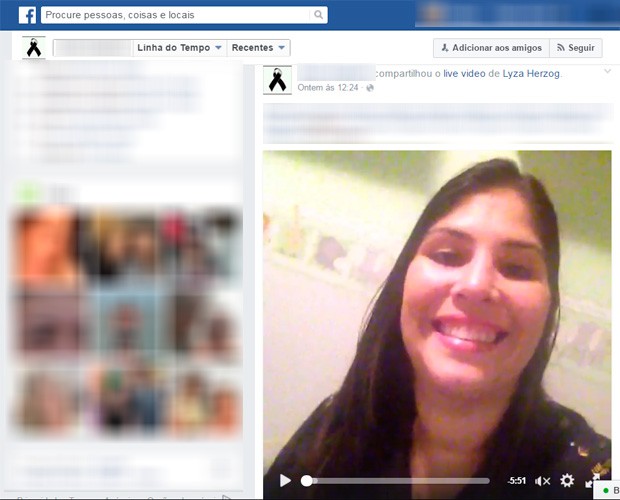620x500 pixels.
Task: Click the search magnifier icon
Action: coord(319,15)
